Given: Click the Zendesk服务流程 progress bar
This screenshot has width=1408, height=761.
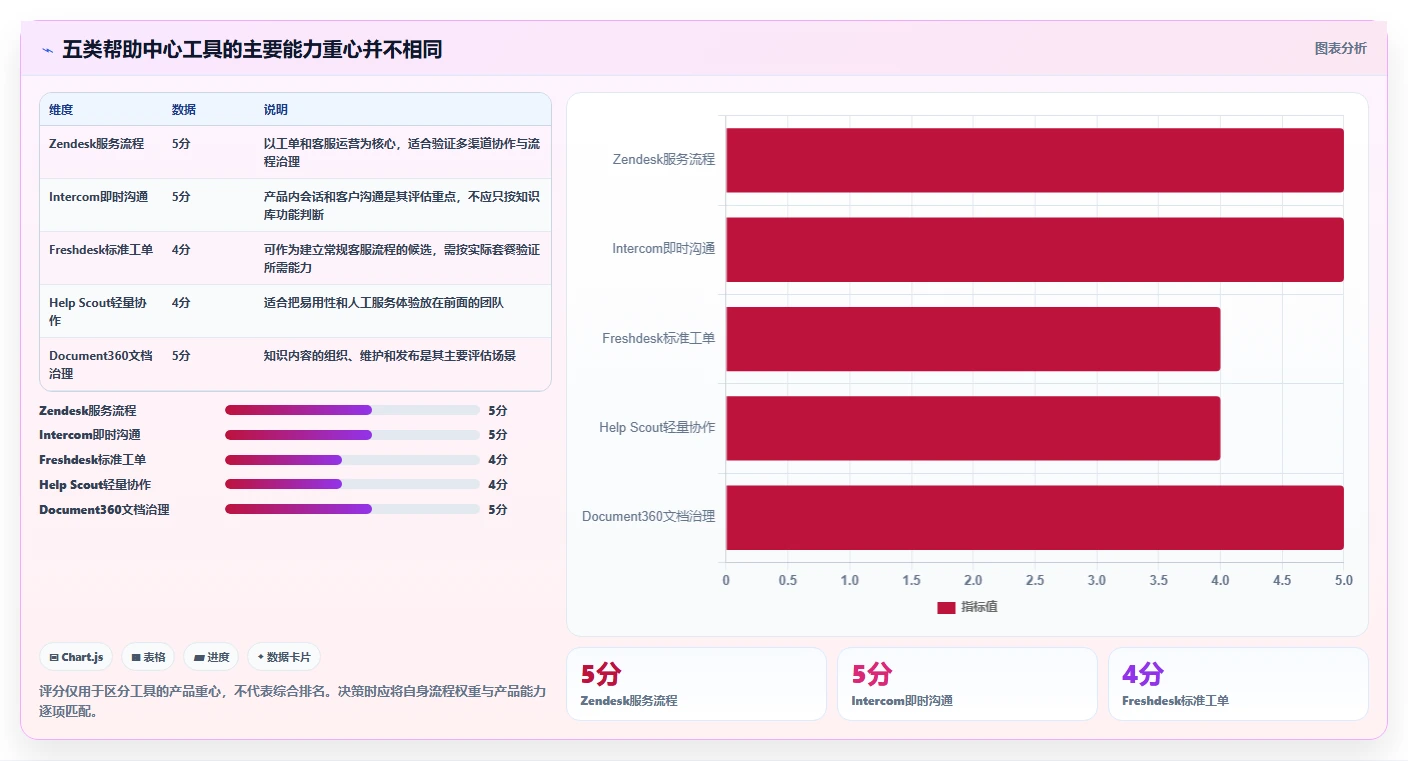Looking at the screenshot, I should click(352, 410).
